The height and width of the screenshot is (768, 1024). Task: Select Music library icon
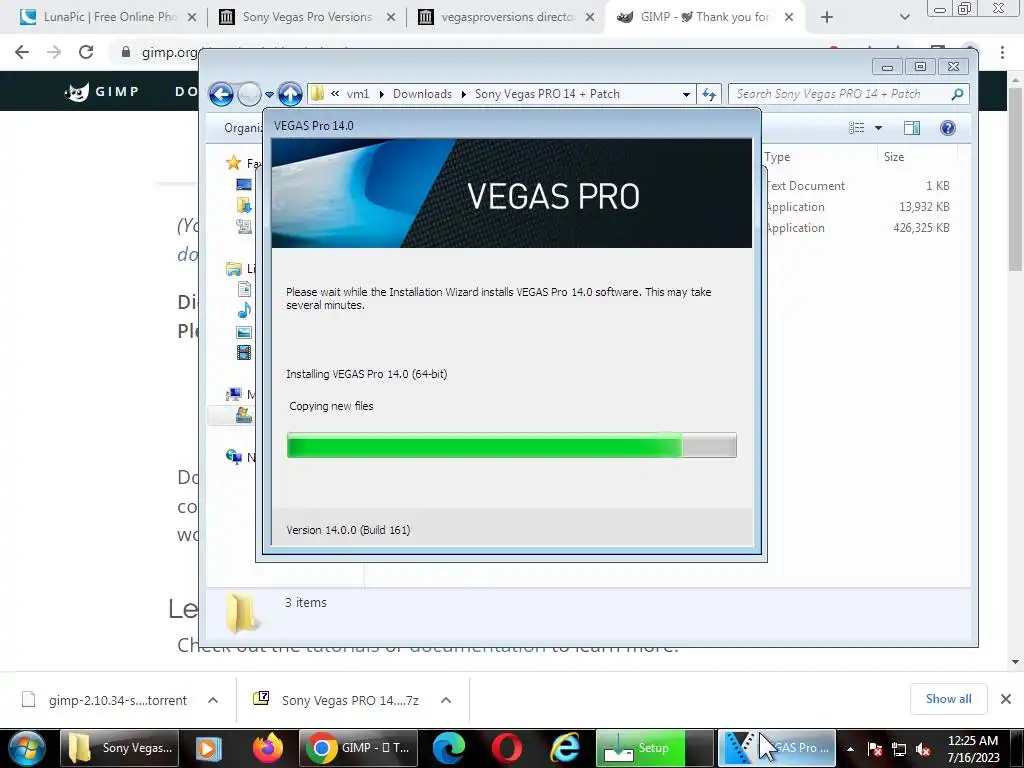pos(244,310)
